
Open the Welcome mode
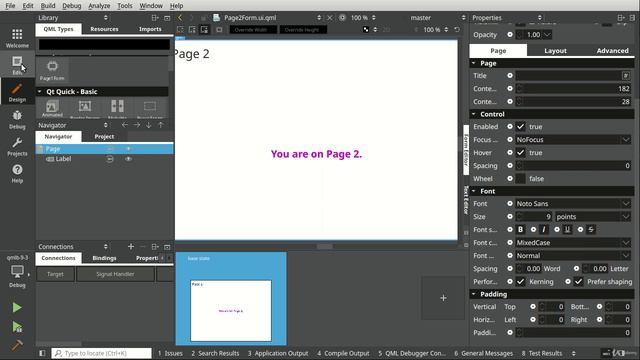(x=17, y=38)
